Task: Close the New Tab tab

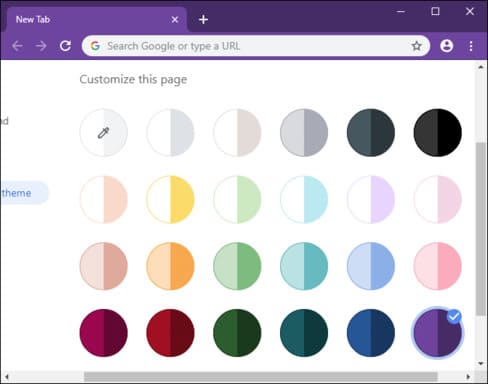Action: (175, 20)
